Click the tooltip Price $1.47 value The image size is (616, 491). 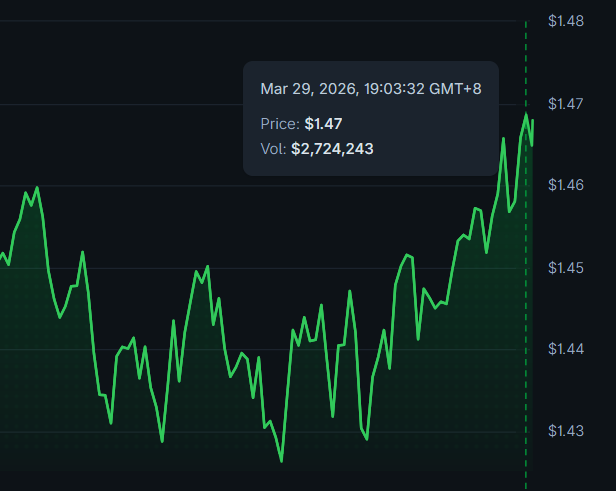point(323,124)
